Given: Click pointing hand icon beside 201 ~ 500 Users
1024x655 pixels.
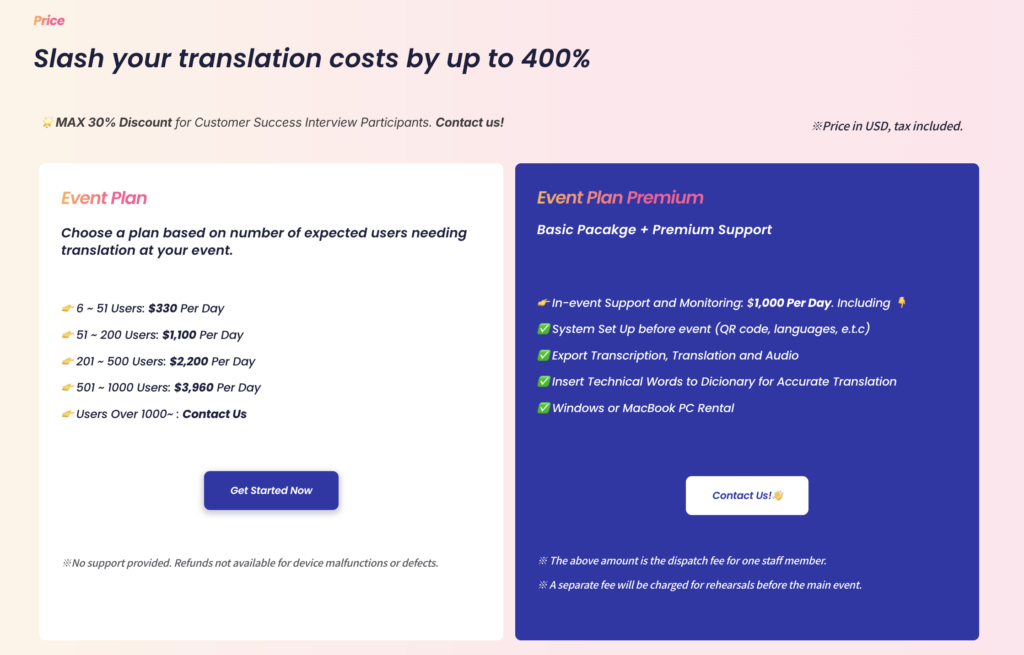Looking at the screenshot, I should (67, 361).
